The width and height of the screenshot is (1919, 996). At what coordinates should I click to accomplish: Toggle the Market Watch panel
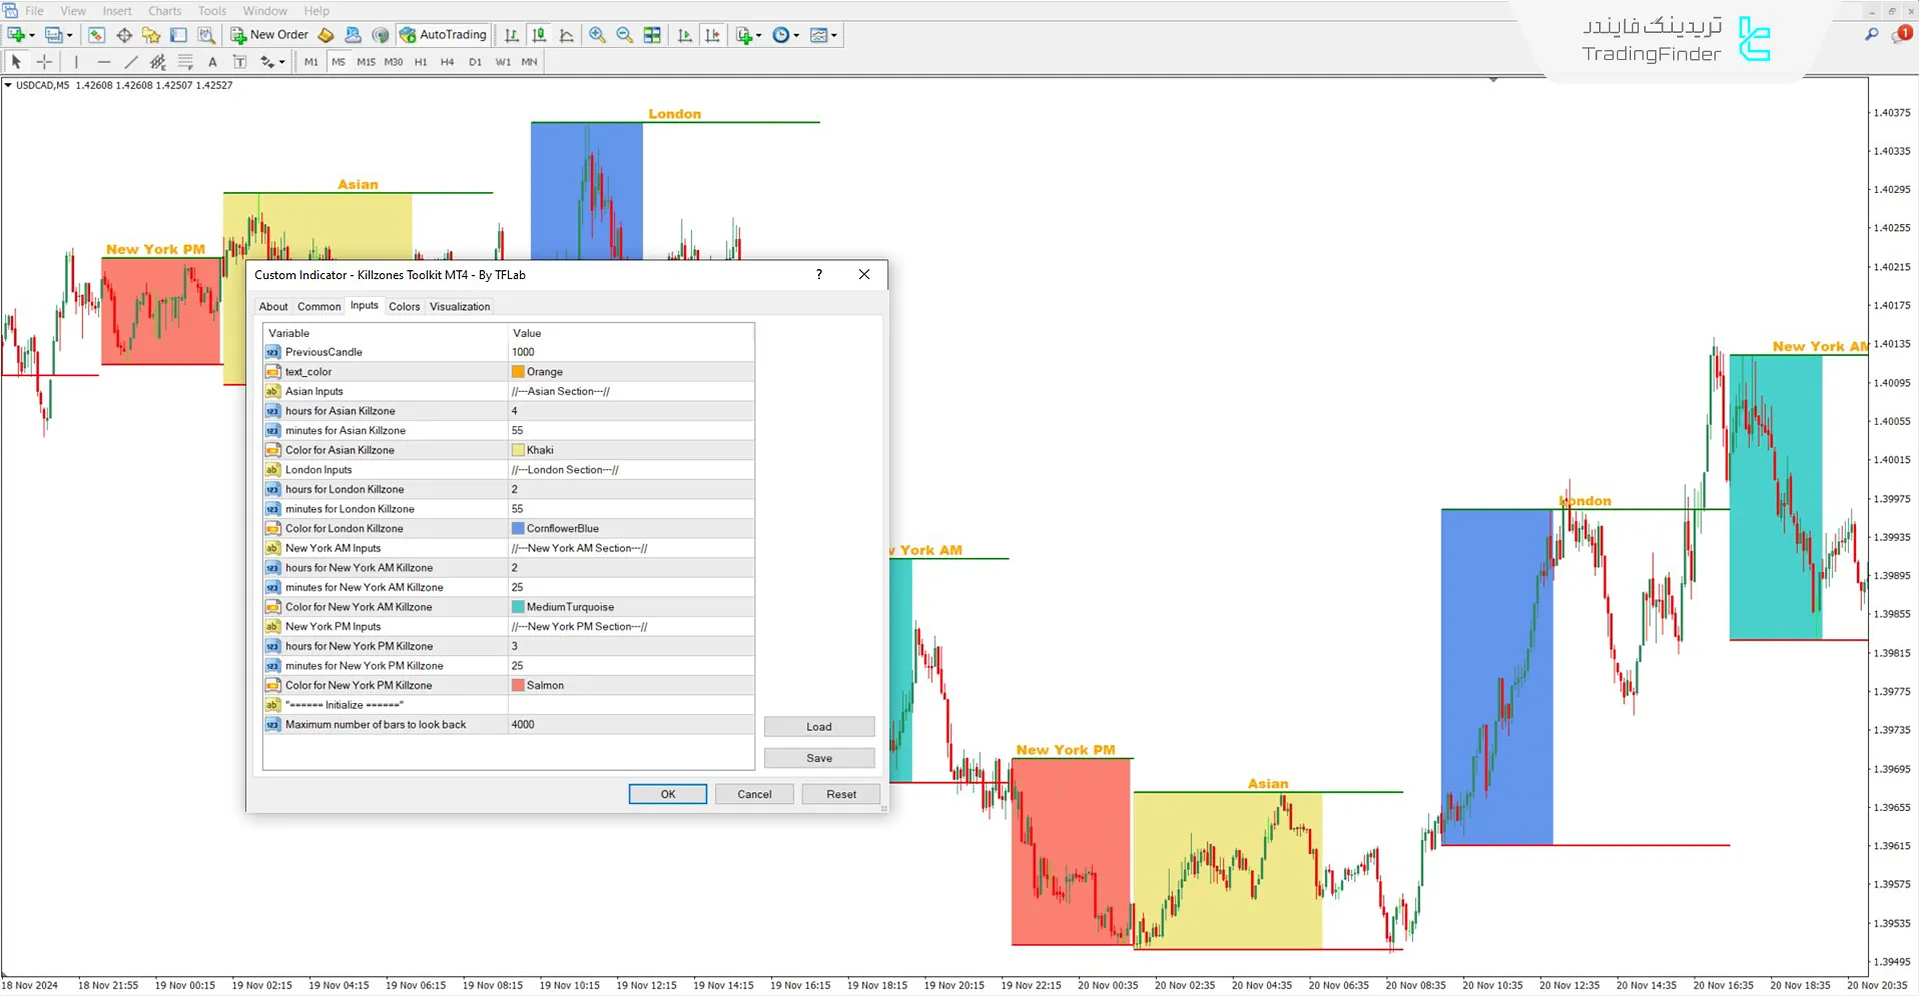(96, 34)
